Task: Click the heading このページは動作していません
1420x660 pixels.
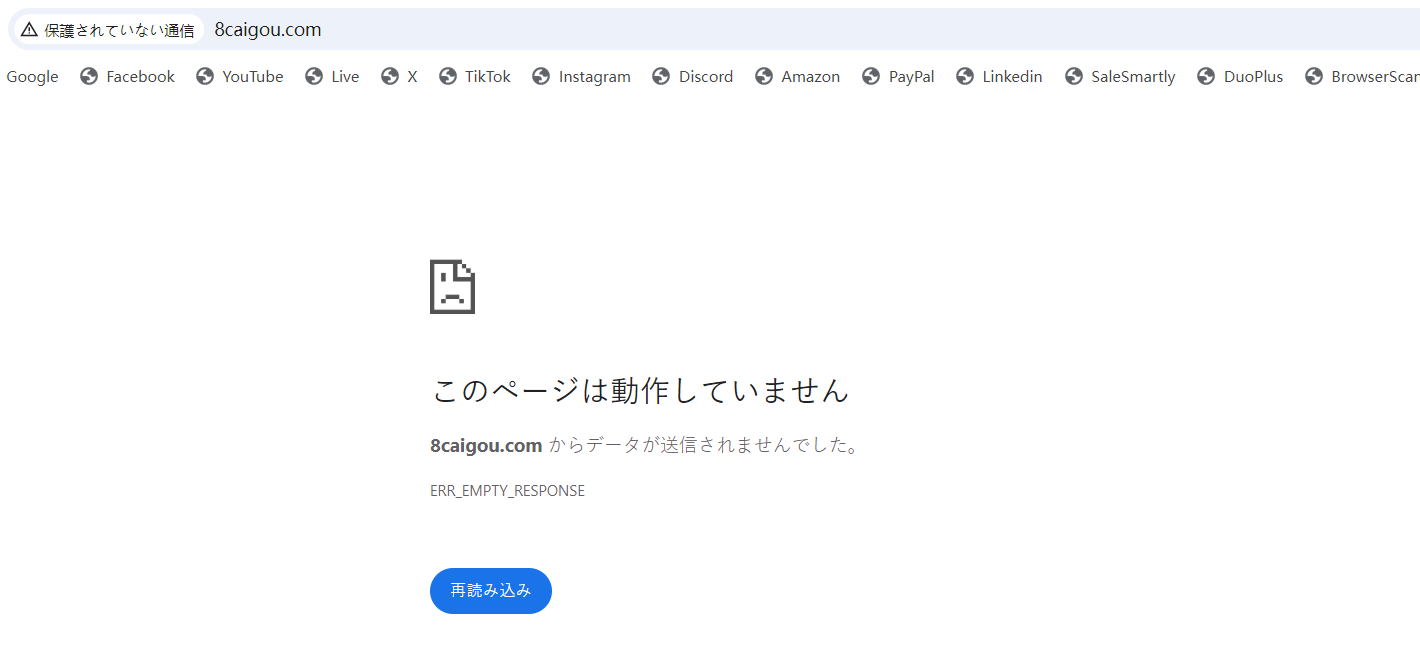Action: [640, 390]
